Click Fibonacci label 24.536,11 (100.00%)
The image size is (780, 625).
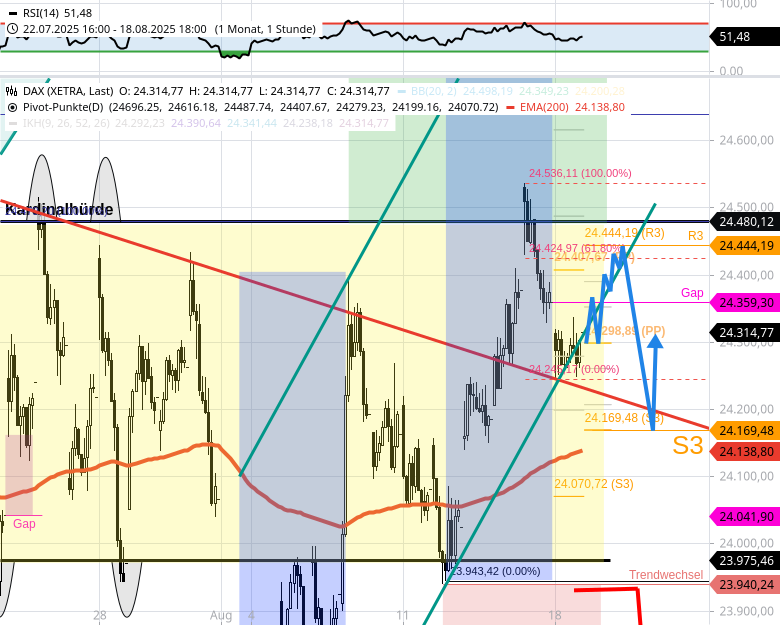[x=580, y=173]
